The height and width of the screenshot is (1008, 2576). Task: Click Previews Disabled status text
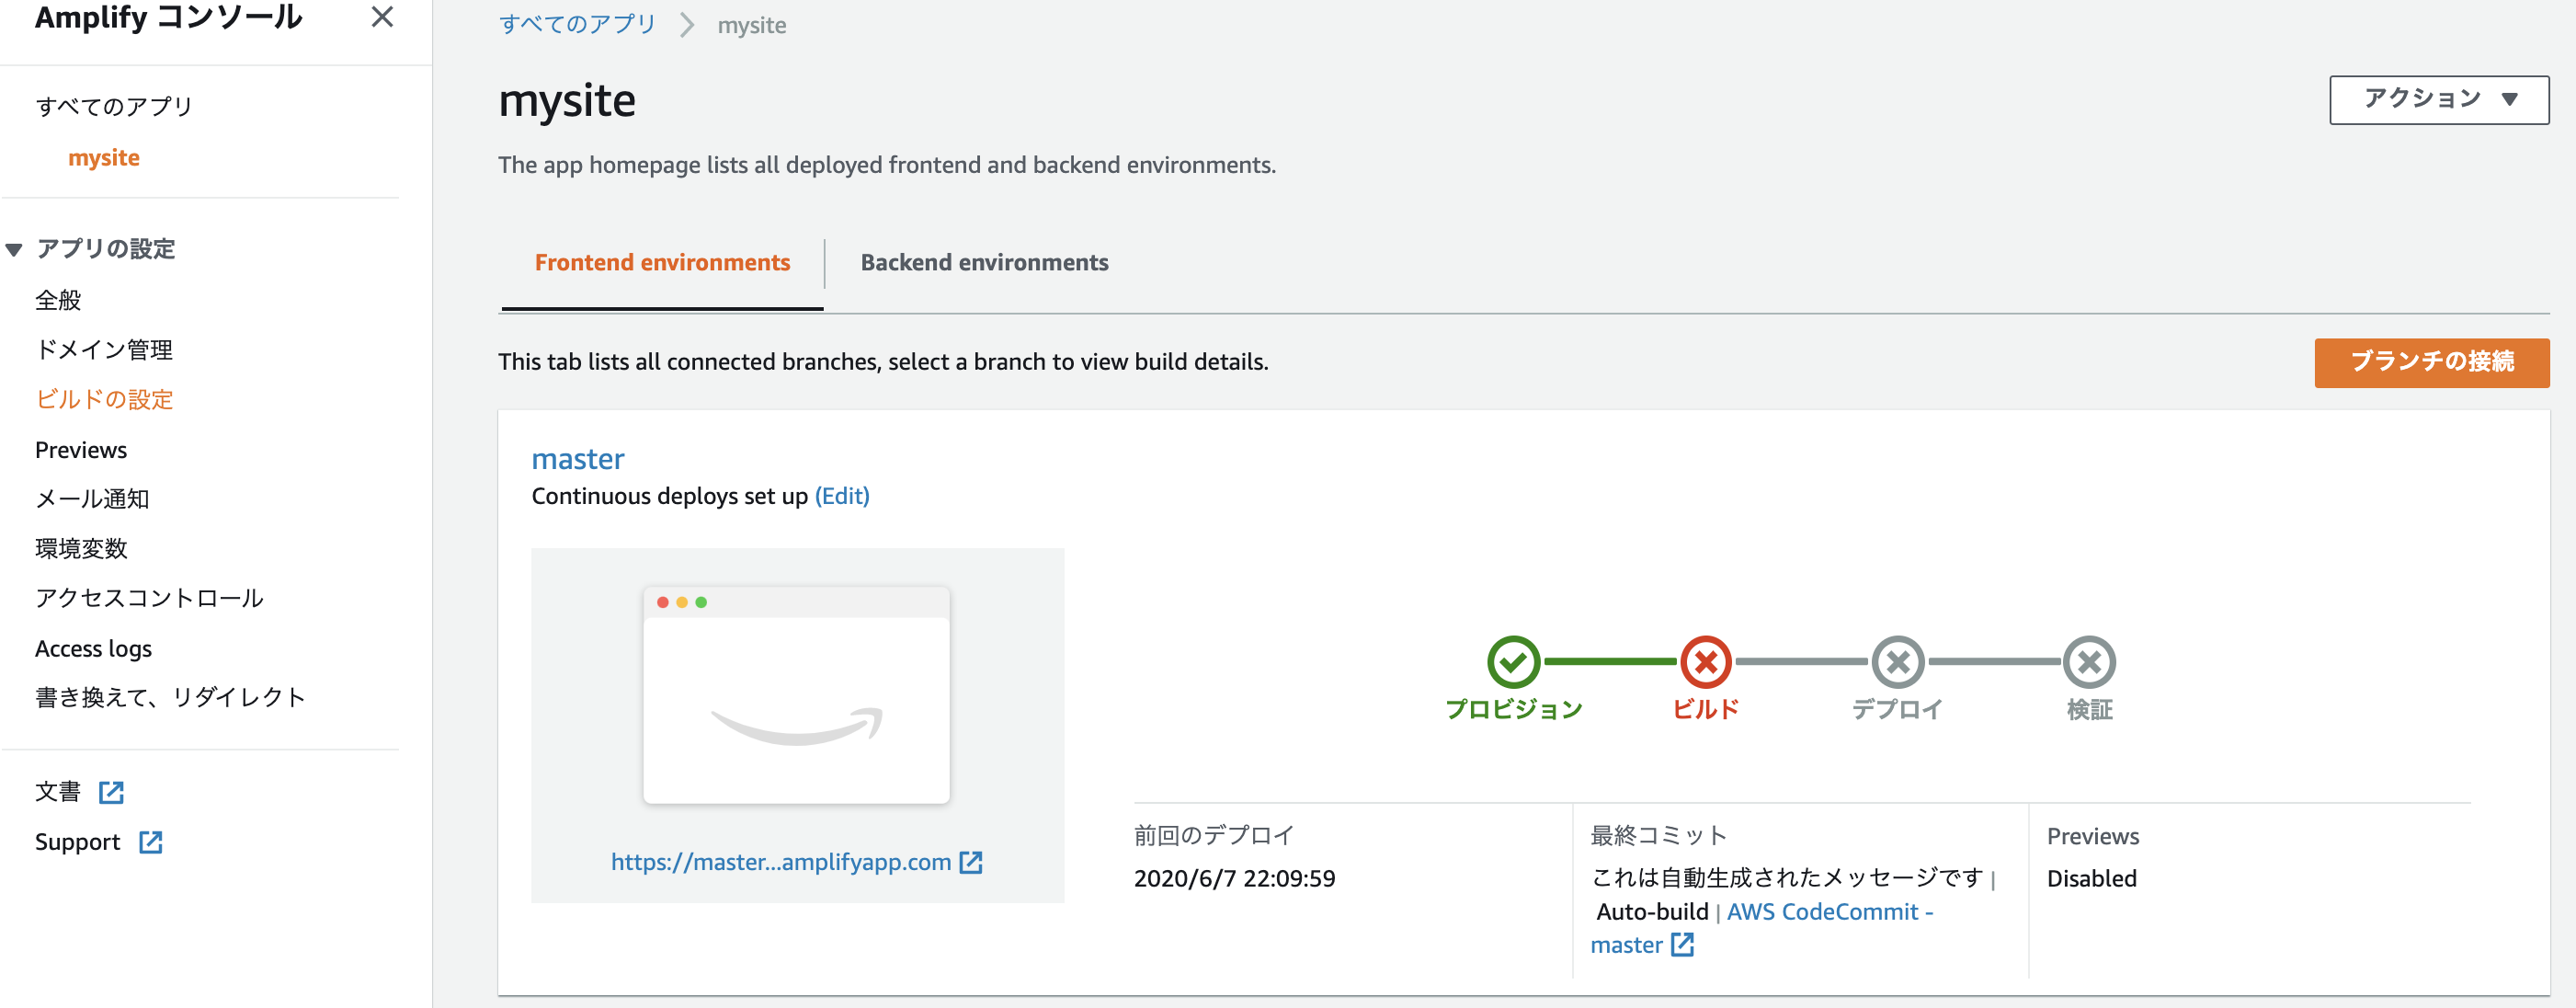[2091, 879]
